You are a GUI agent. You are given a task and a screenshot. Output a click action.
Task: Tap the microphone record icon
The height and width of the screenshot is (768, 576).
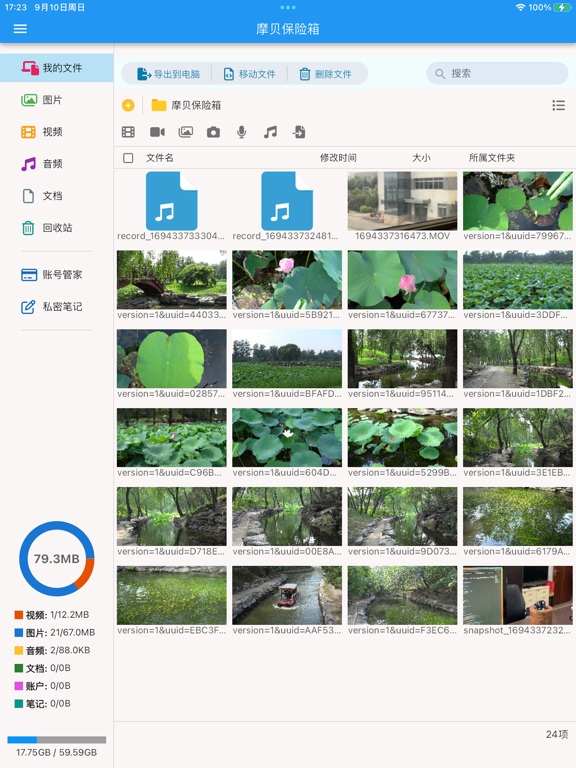[241, 132]
